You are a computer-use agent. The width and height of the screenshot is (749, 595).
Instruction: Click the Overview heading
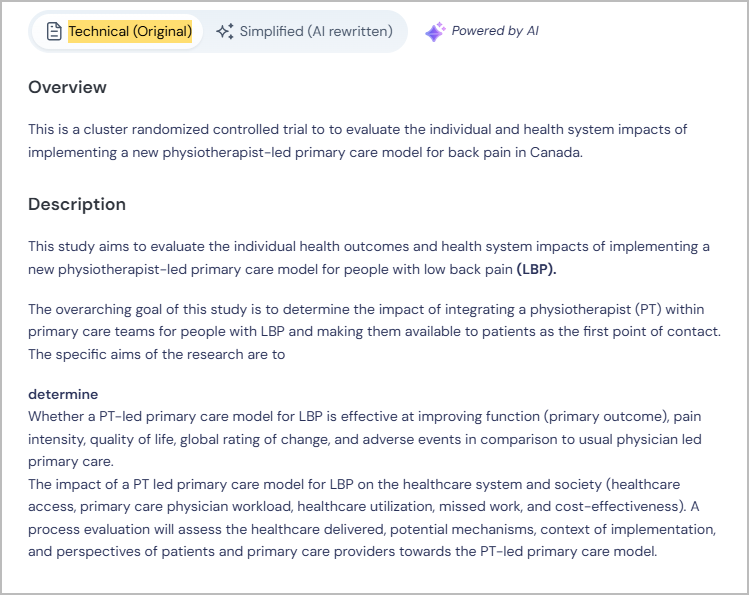click(x=67, y=87)
